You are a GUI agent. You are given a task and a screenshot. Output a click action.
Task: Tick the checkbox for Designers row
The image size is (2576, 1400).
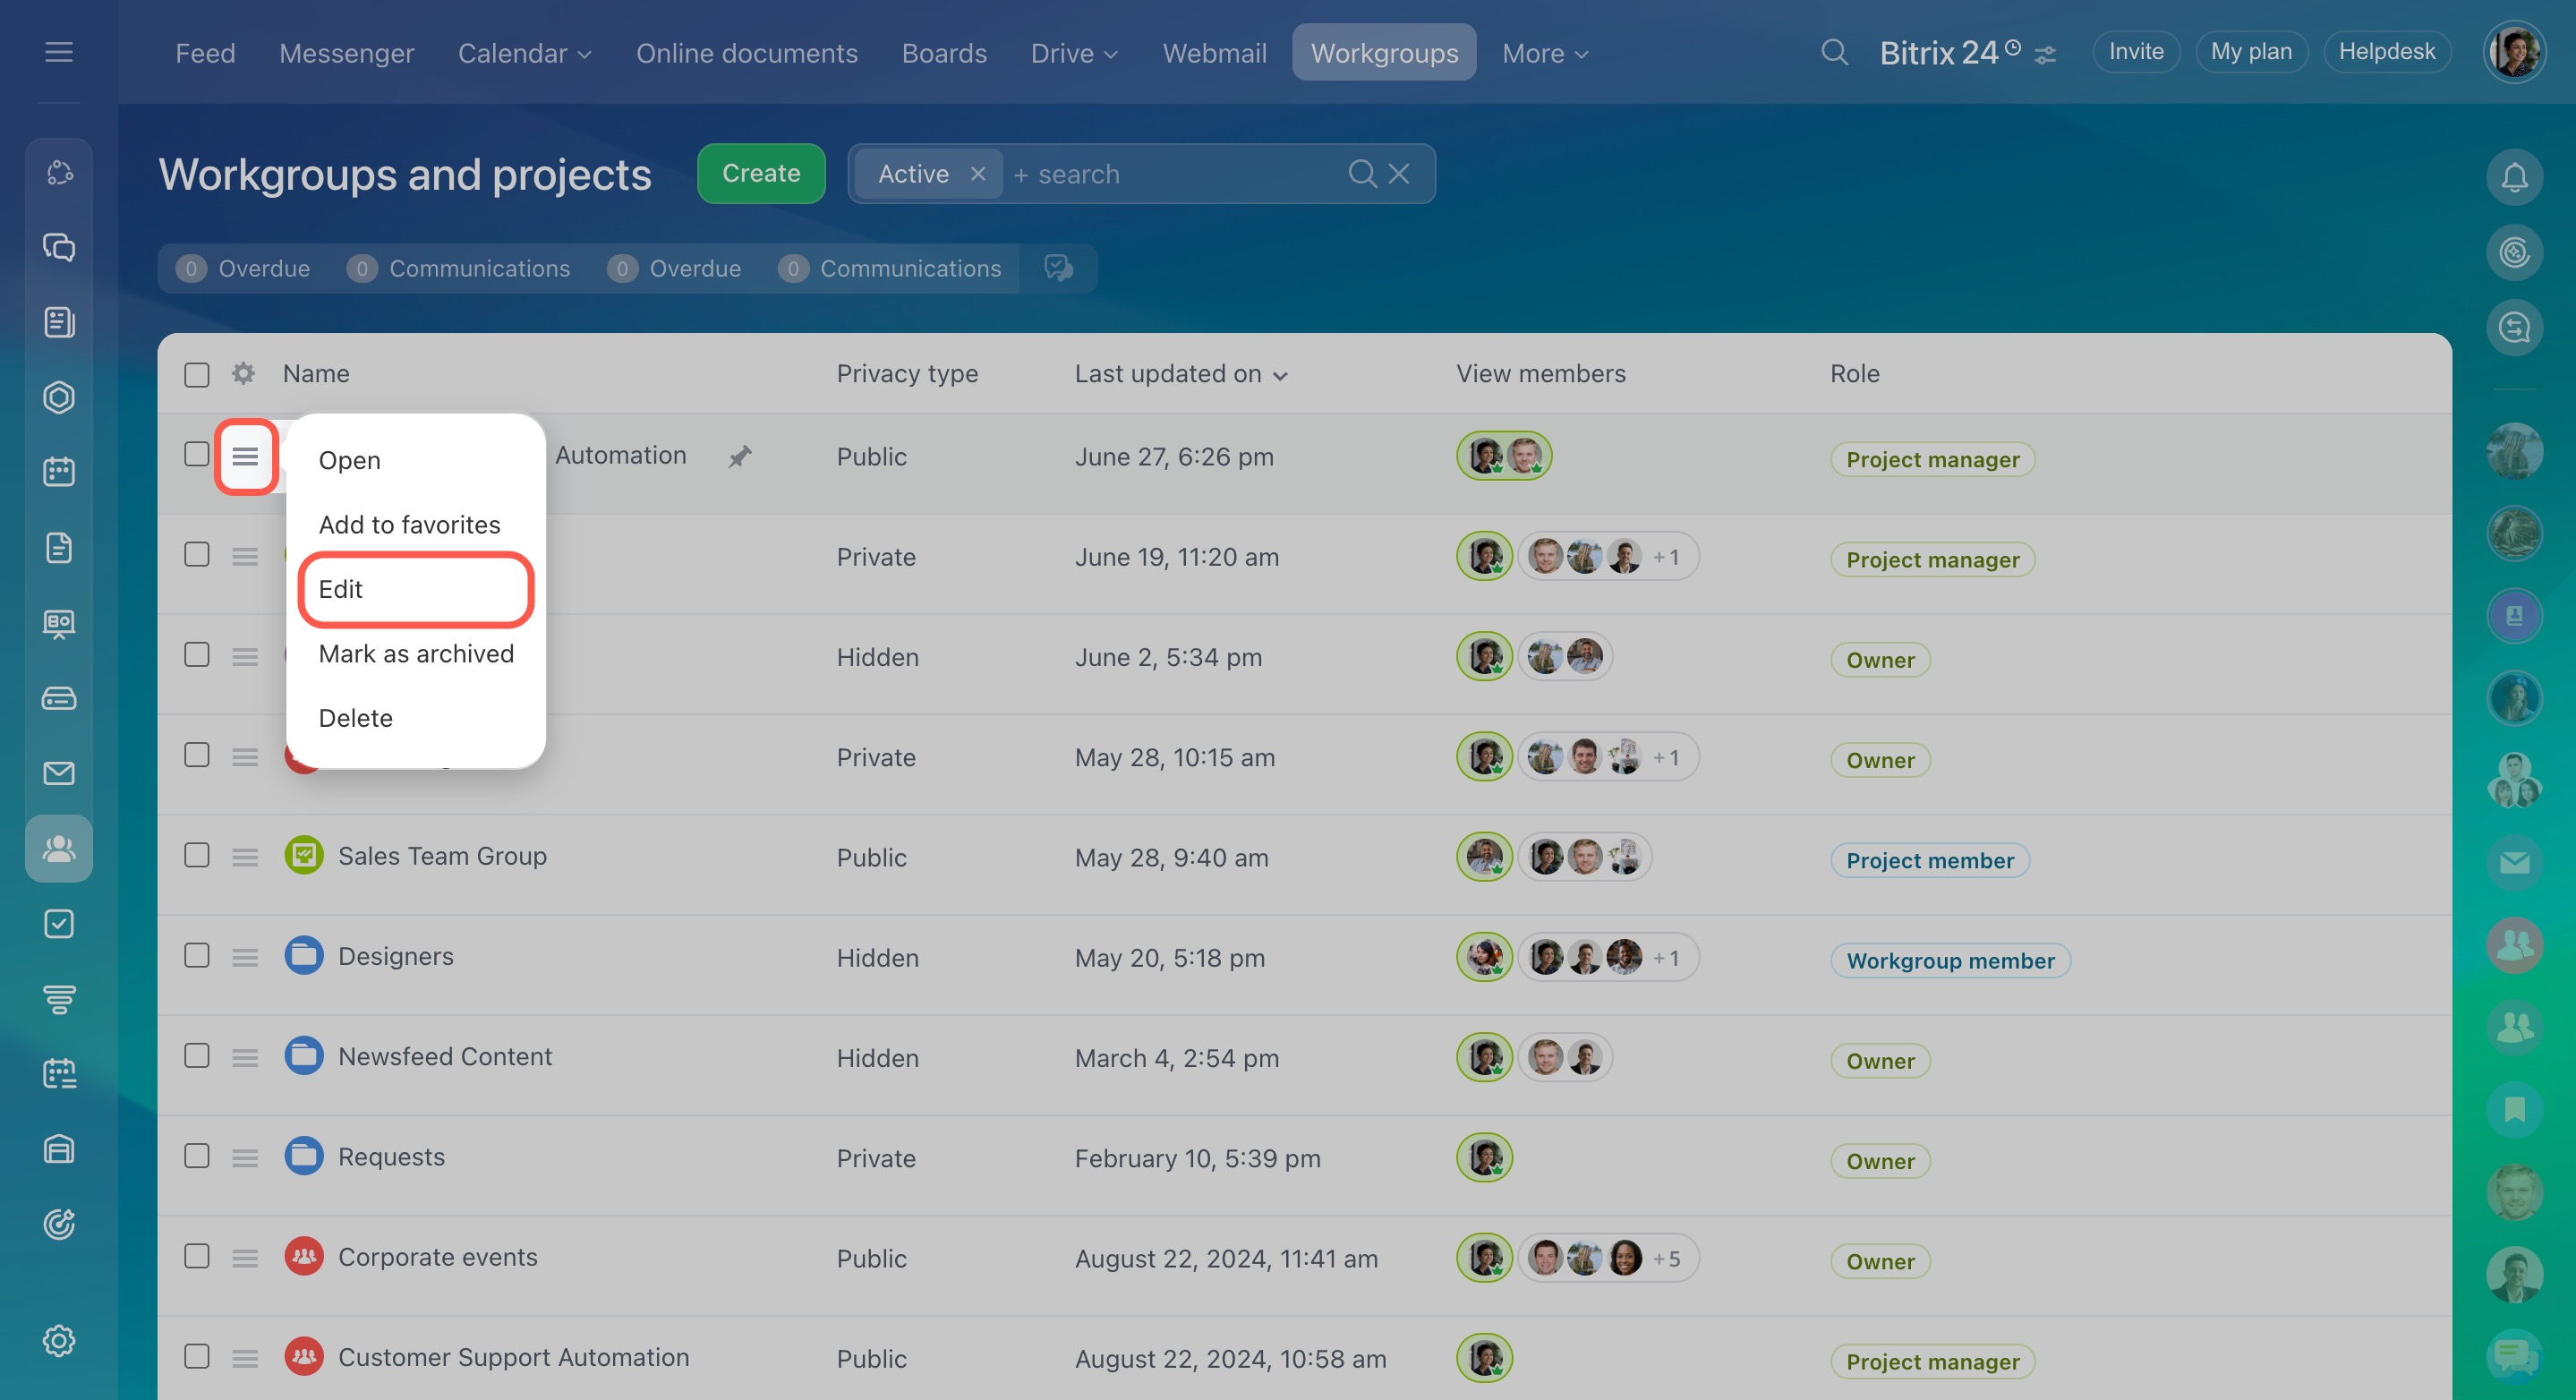pos(197,956)
